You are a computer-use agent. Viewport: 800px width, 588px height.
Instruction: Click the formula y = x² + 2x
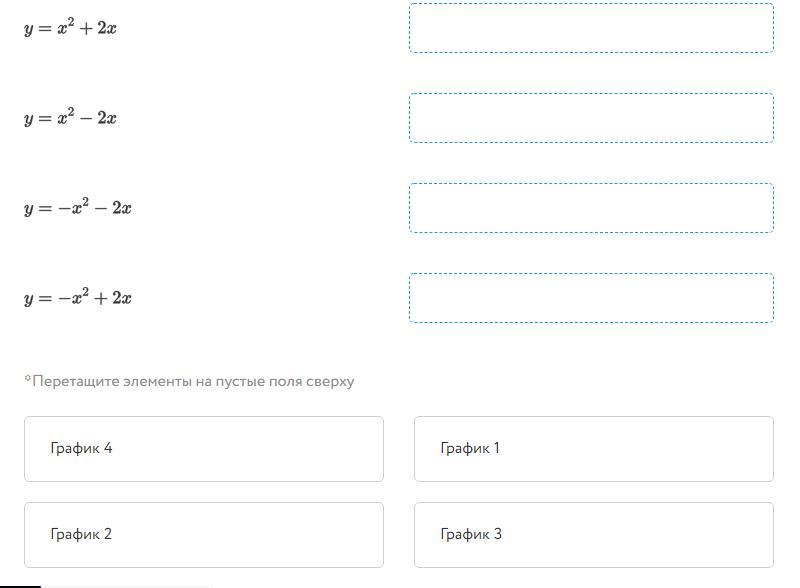[71, 28]
